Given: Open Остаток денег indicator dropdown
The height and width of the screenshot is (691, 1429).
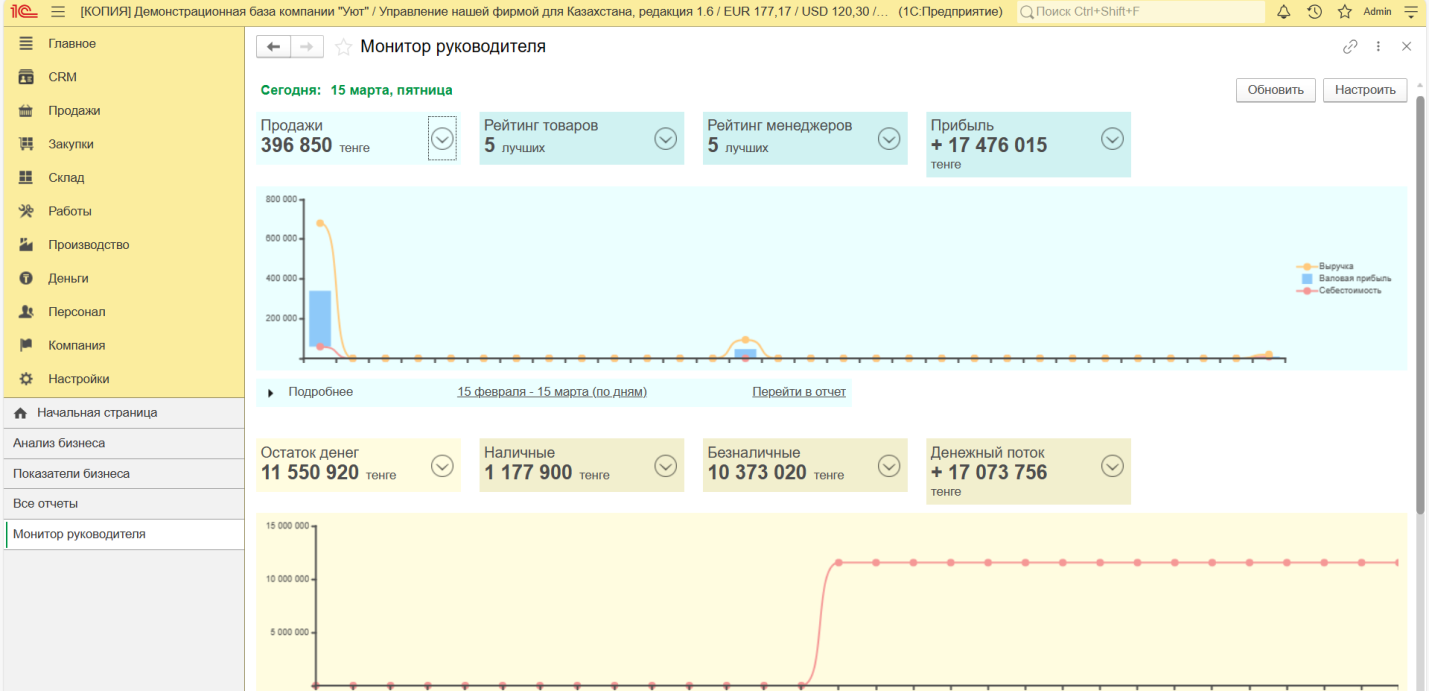Looking at the screenshot, I should (x=442, y=466).
